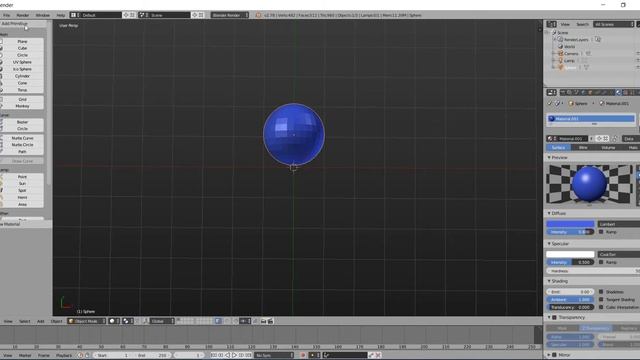The height and width of the screenshot is (360, 640).
Task: Add a Bezier curve
Action: pyautogui.click(x=22, y=122)
